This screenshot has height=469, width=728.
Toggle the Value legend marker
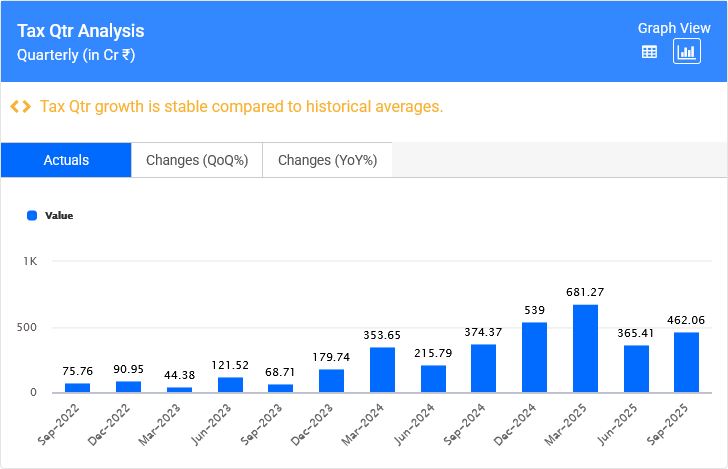pos(32,215)
